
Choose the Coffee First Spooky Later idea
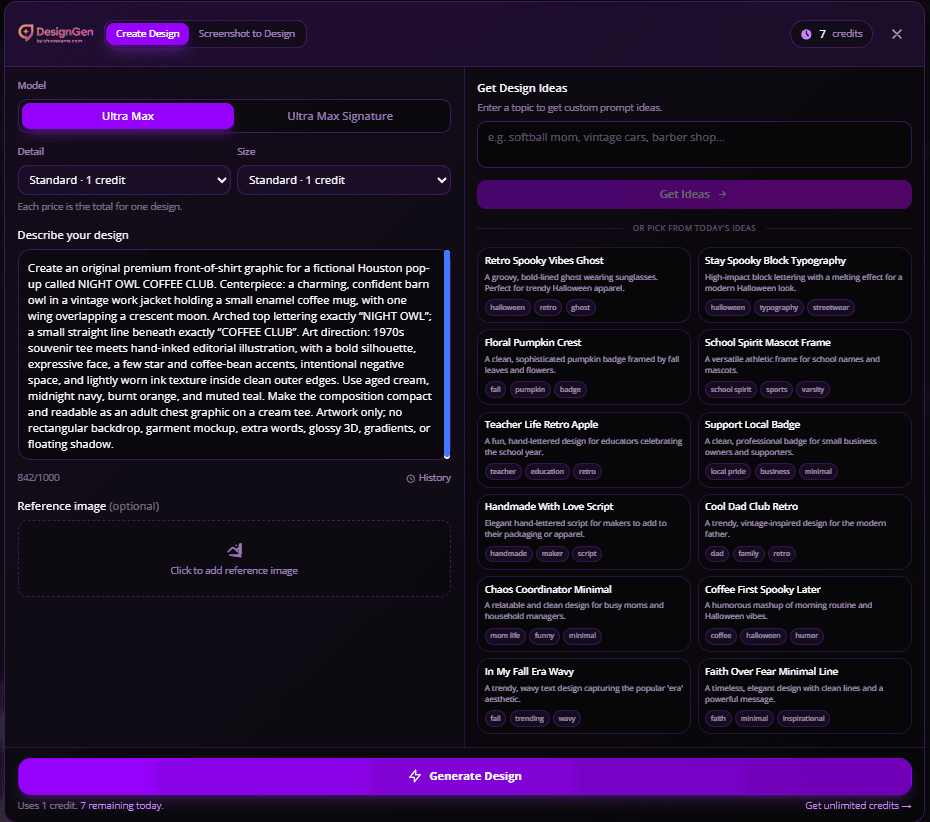pyautogui.click(x=804, y=613)
